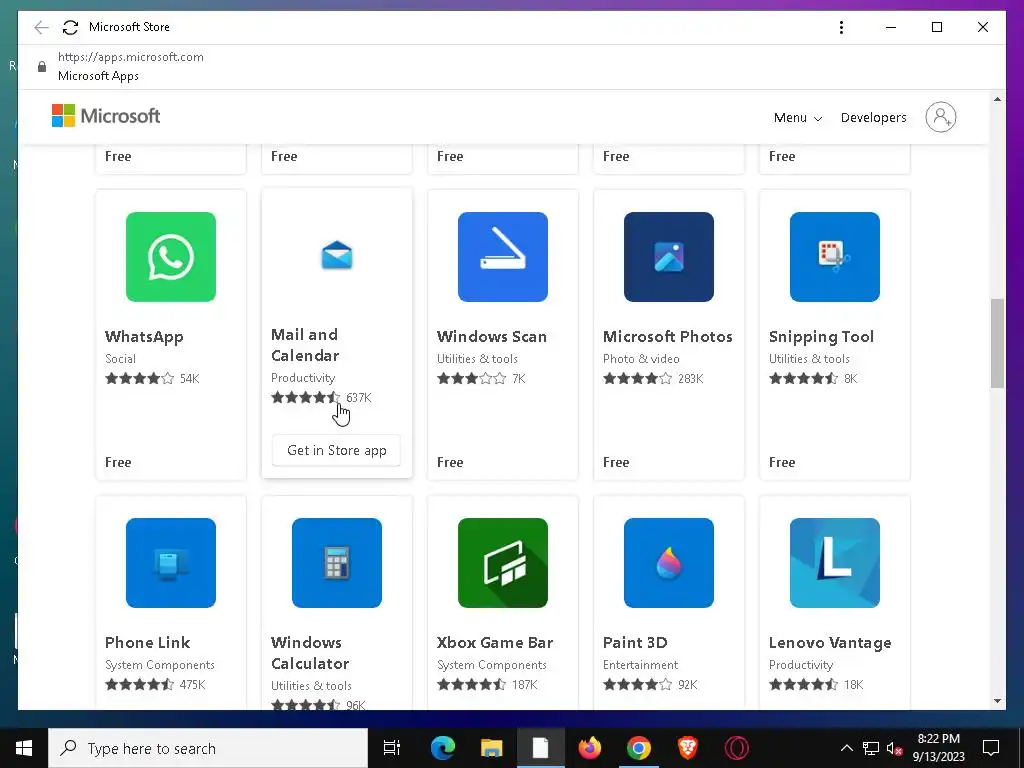Click Mail and Calendar's 637K rating
1024x768 pixels.
[x=321, y=397]
